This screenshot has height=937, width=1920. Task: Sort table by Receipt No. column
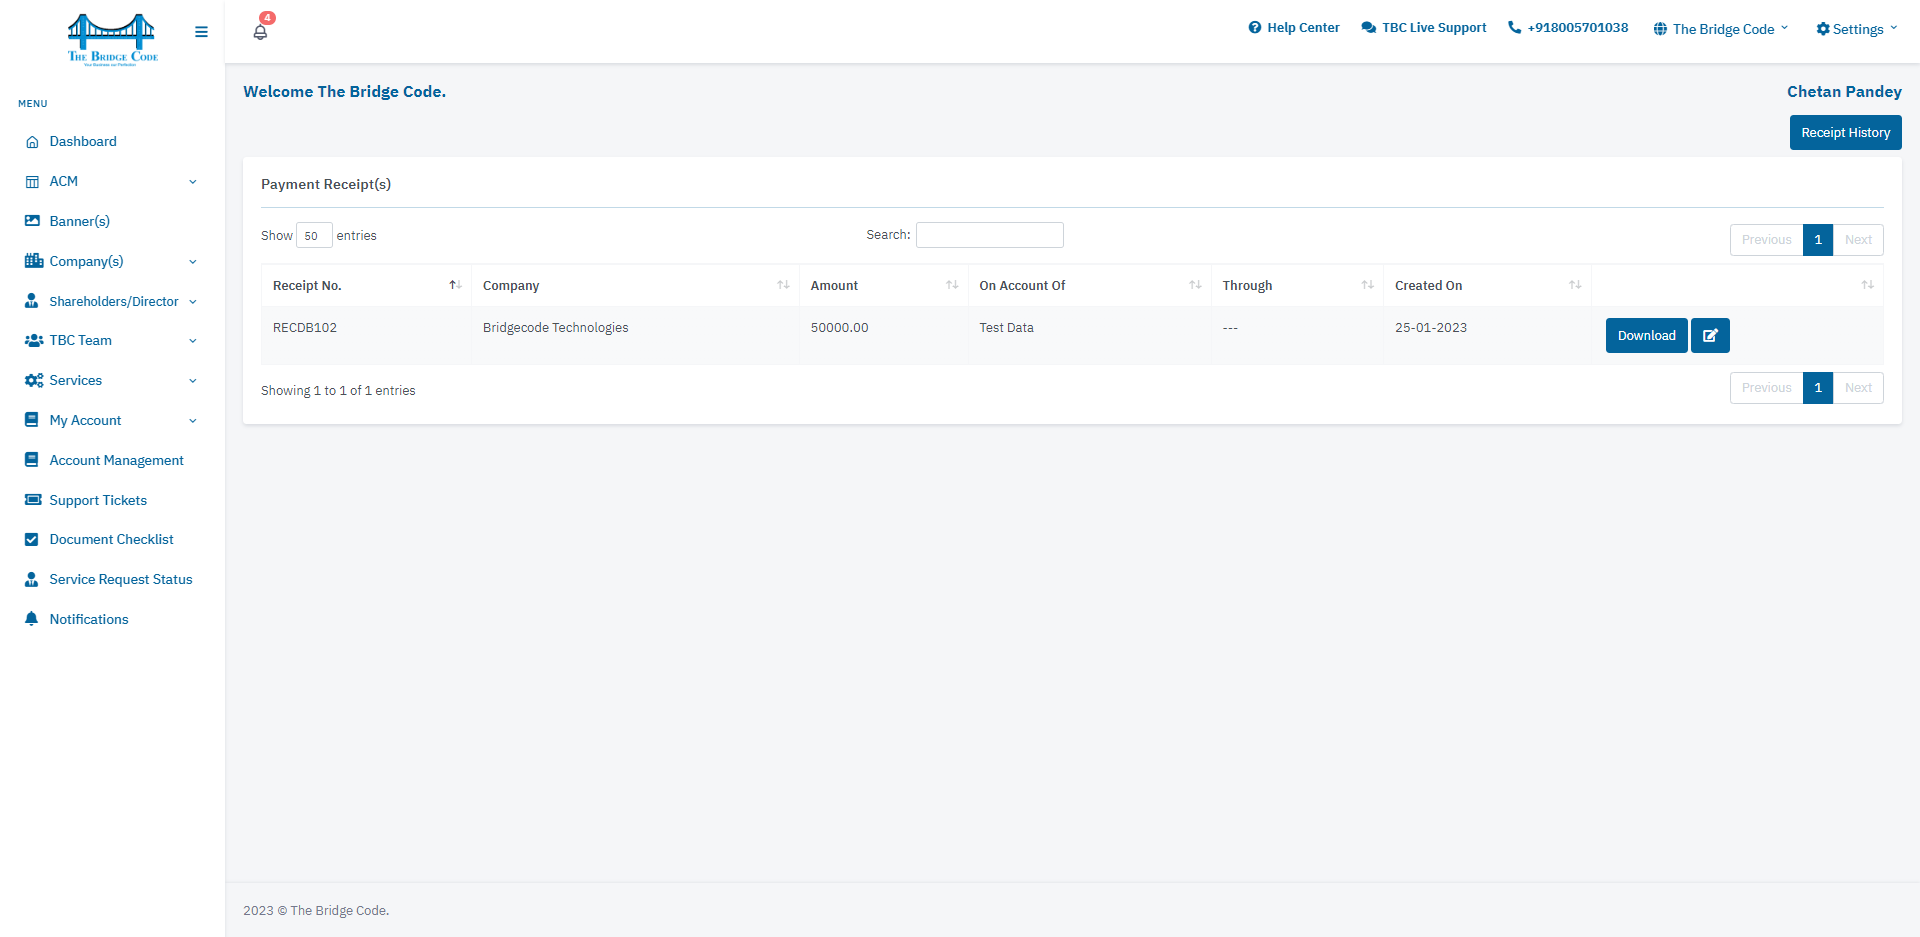(x=366, y=286)
